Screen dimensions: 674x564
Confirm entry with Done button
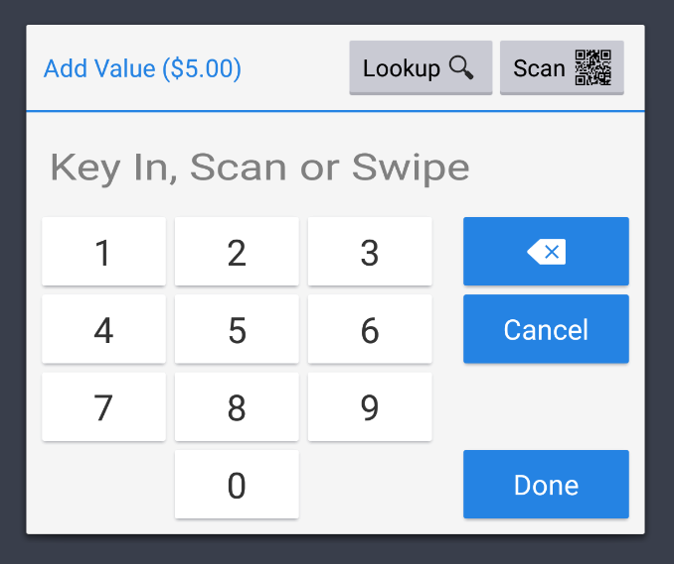click(546, 485)
